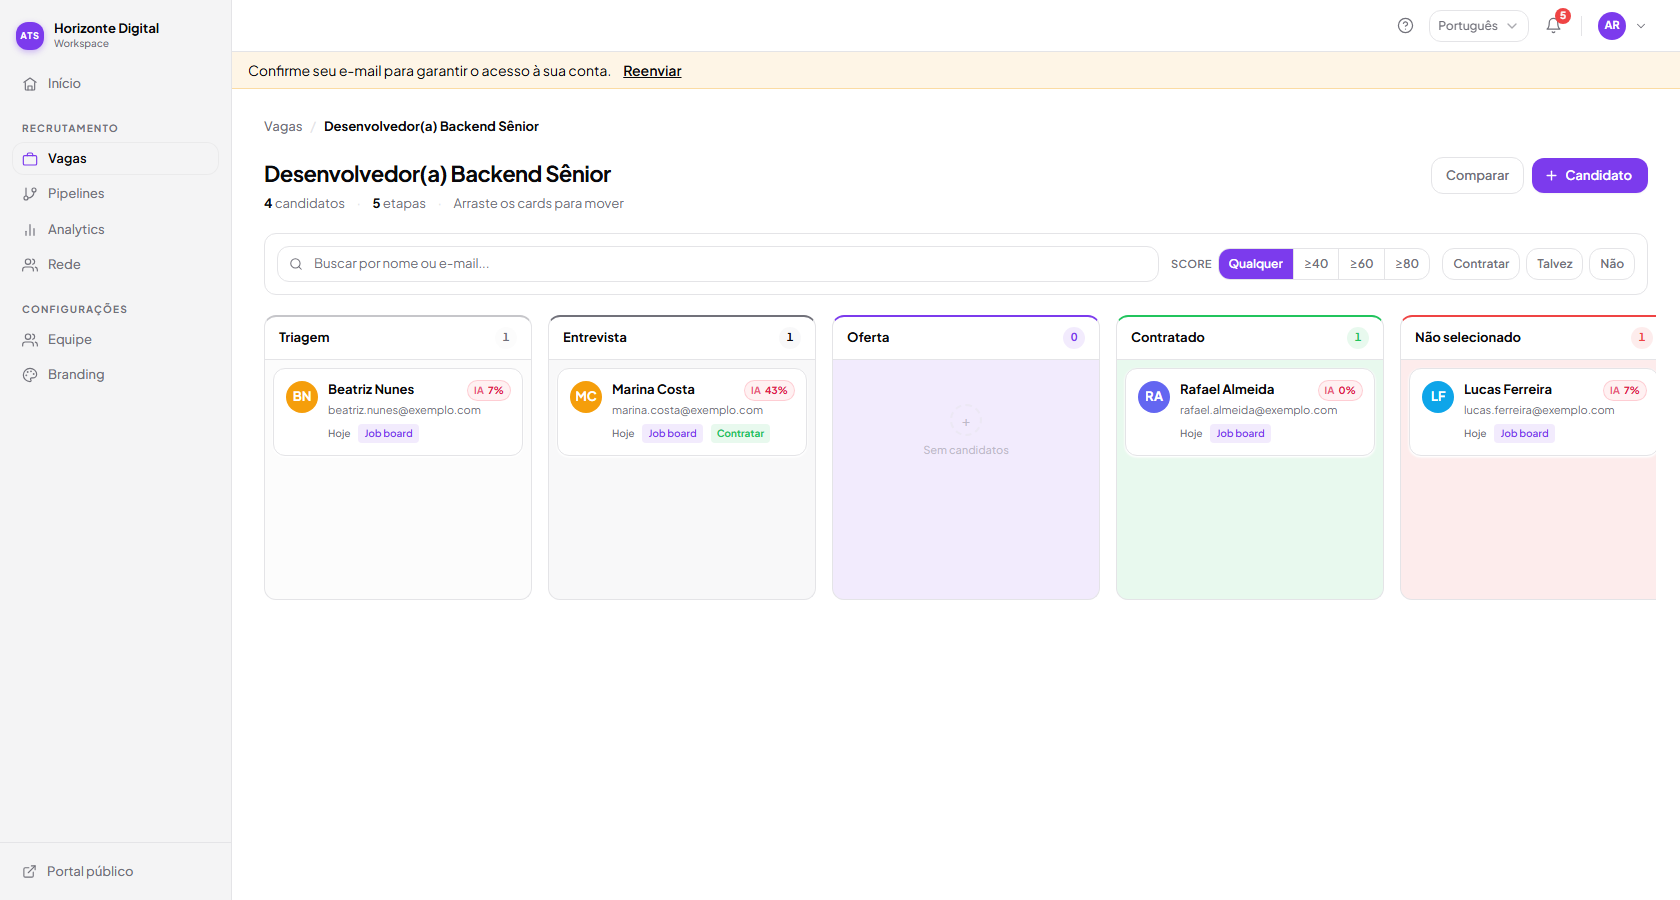Click the Horizonte Digital workspace name

[x=106, y=28]
